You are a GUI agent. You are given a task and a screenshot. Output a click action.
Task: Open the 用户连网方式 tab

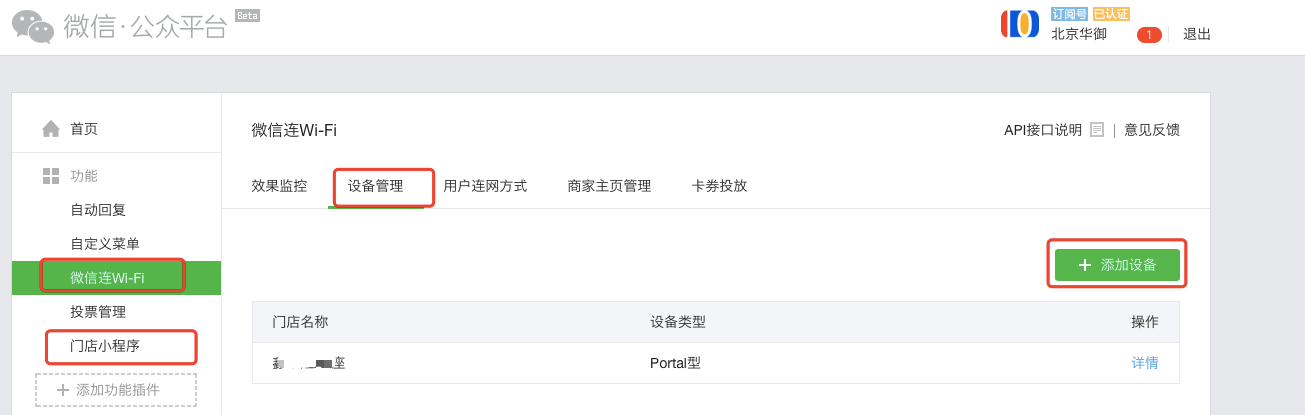point(485,186)
